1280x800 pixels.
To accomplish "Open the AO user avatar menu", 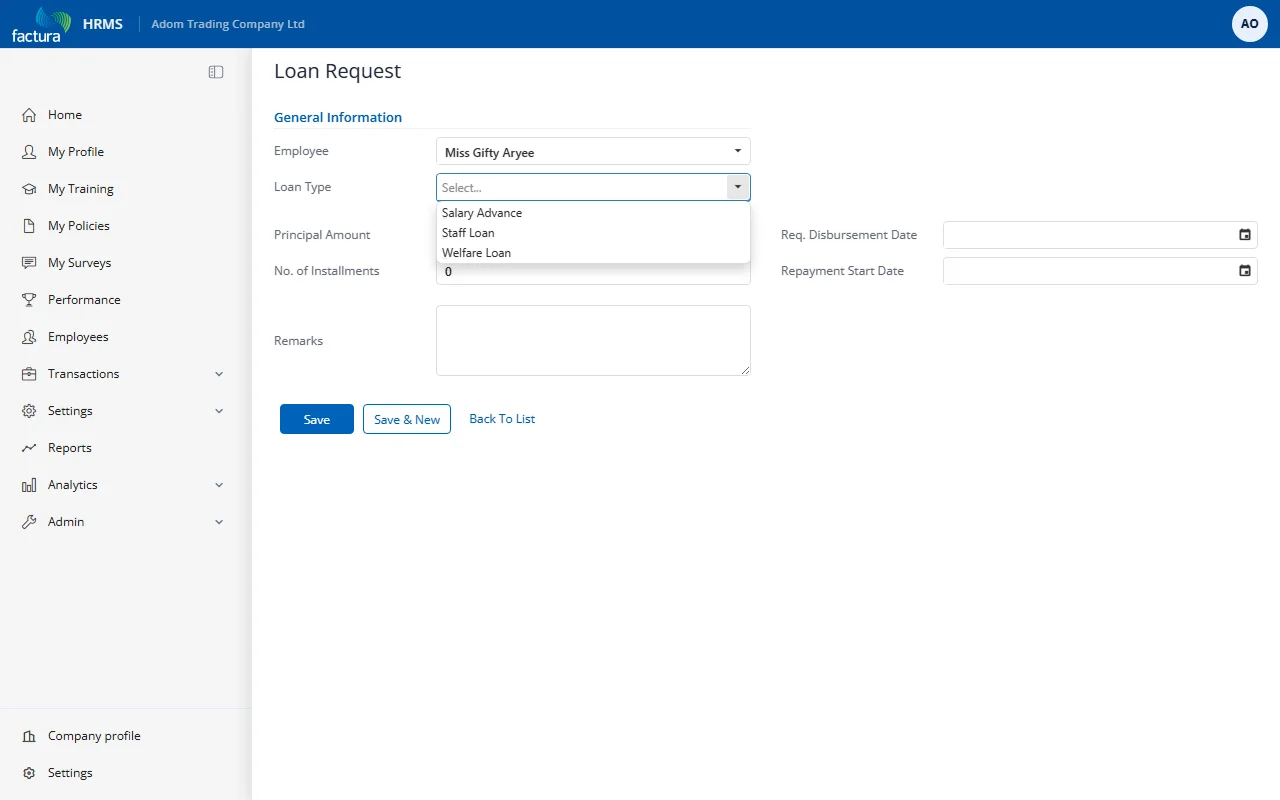I will 1250,24.
